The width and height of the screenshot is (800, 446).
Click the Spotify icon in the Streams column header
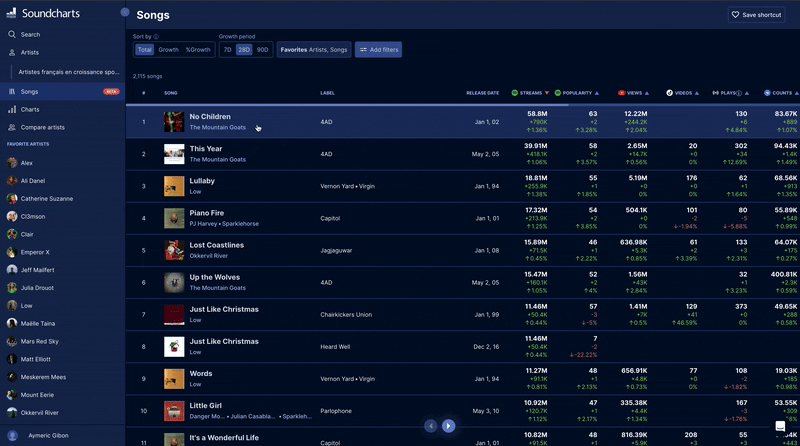[515, 92]
